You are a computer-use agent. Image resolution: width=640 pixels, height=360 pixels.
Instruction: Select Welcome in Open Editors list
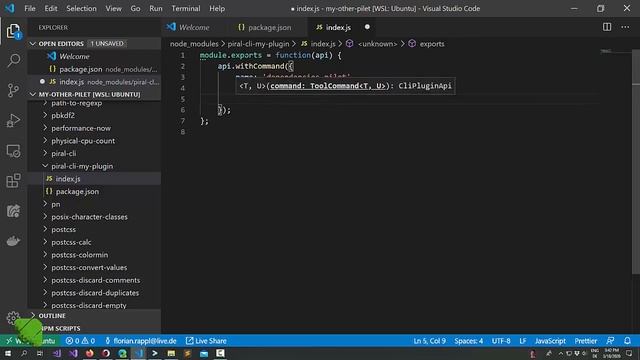pos(74,56)
